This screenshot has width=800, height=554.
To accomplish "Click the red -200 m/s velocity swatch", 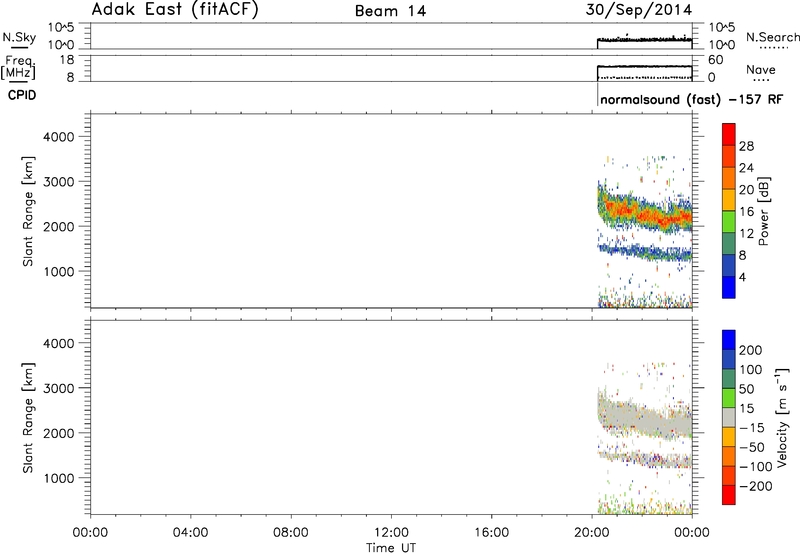I will 729,495.
